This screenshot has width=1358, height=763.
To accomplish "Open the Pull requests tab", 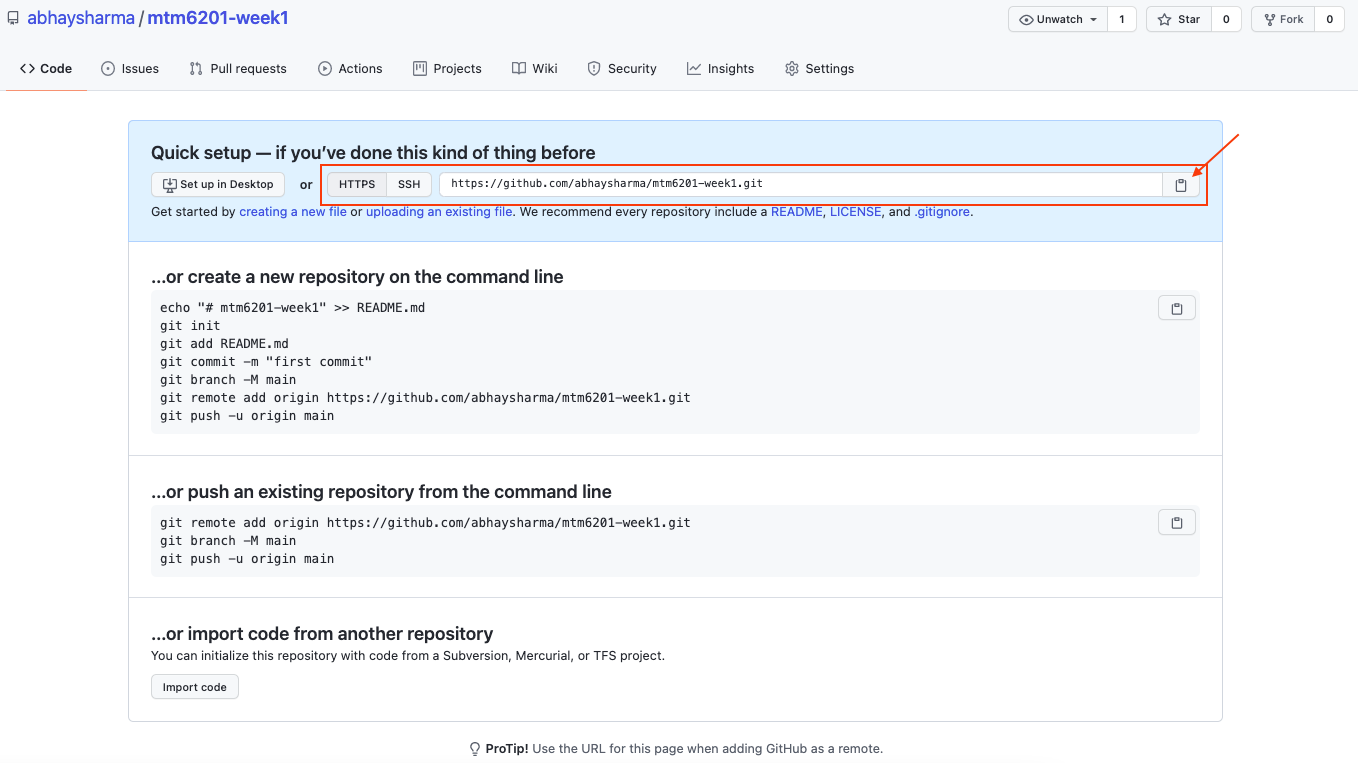I will point(238,68).
